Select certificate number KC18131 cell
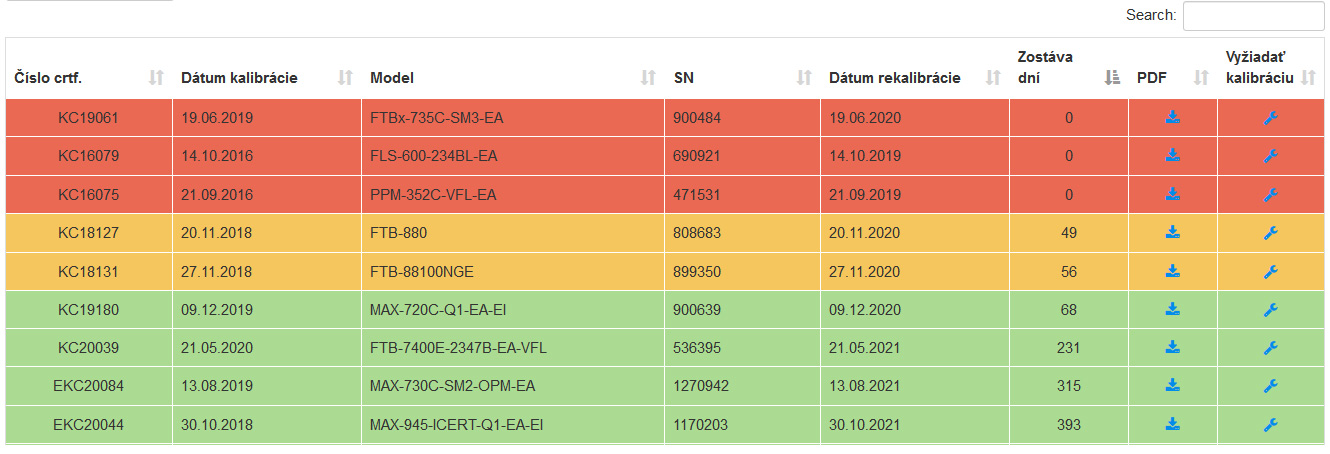 coord(89,271)
